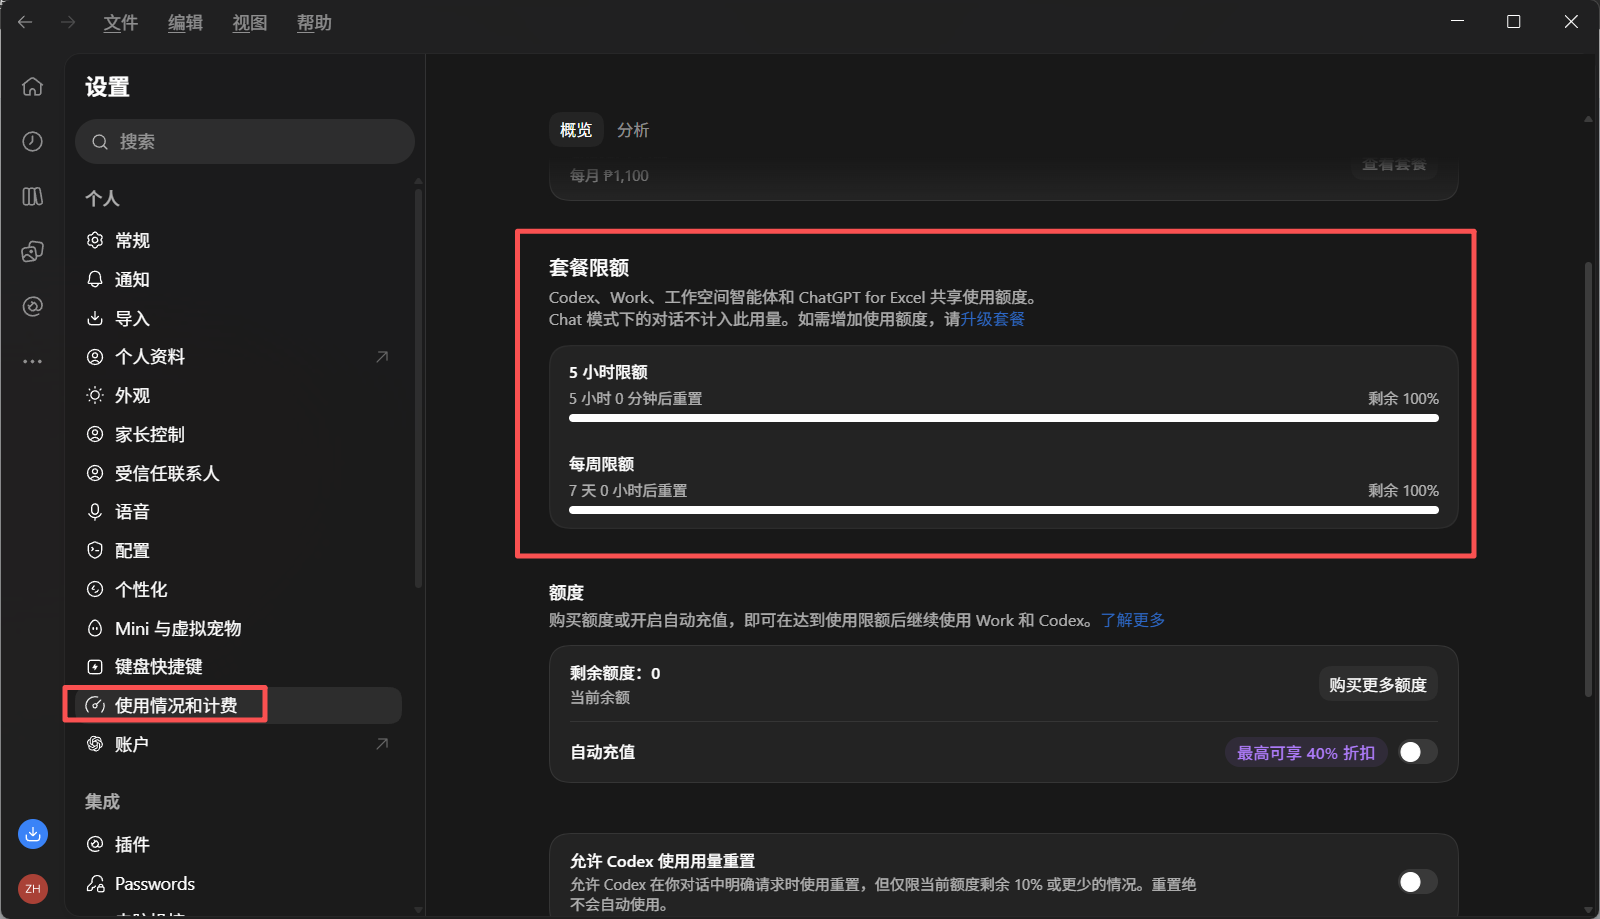Toggle the 自动充值 auto recharge switch
This screenshot has height=919, width=1600.
[1418, 752]
